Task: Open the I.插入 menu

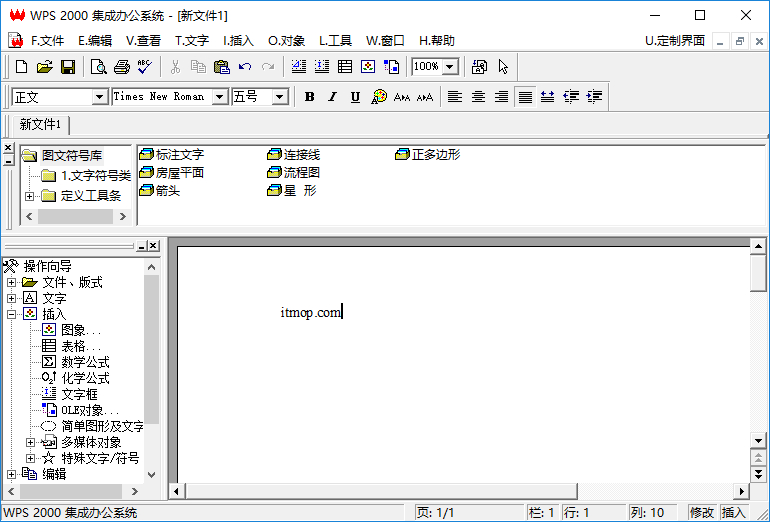Action: (238, 41)
